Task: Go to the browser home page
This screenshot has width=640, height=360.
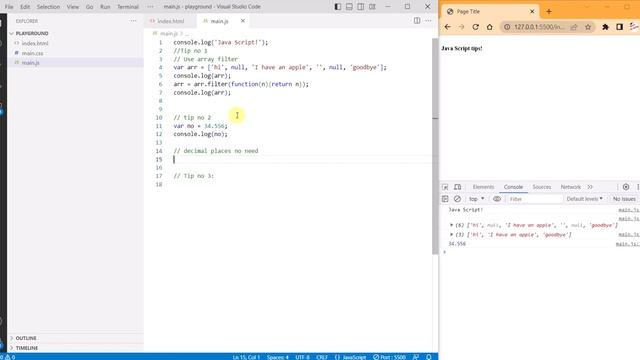Action: (489, 27)
